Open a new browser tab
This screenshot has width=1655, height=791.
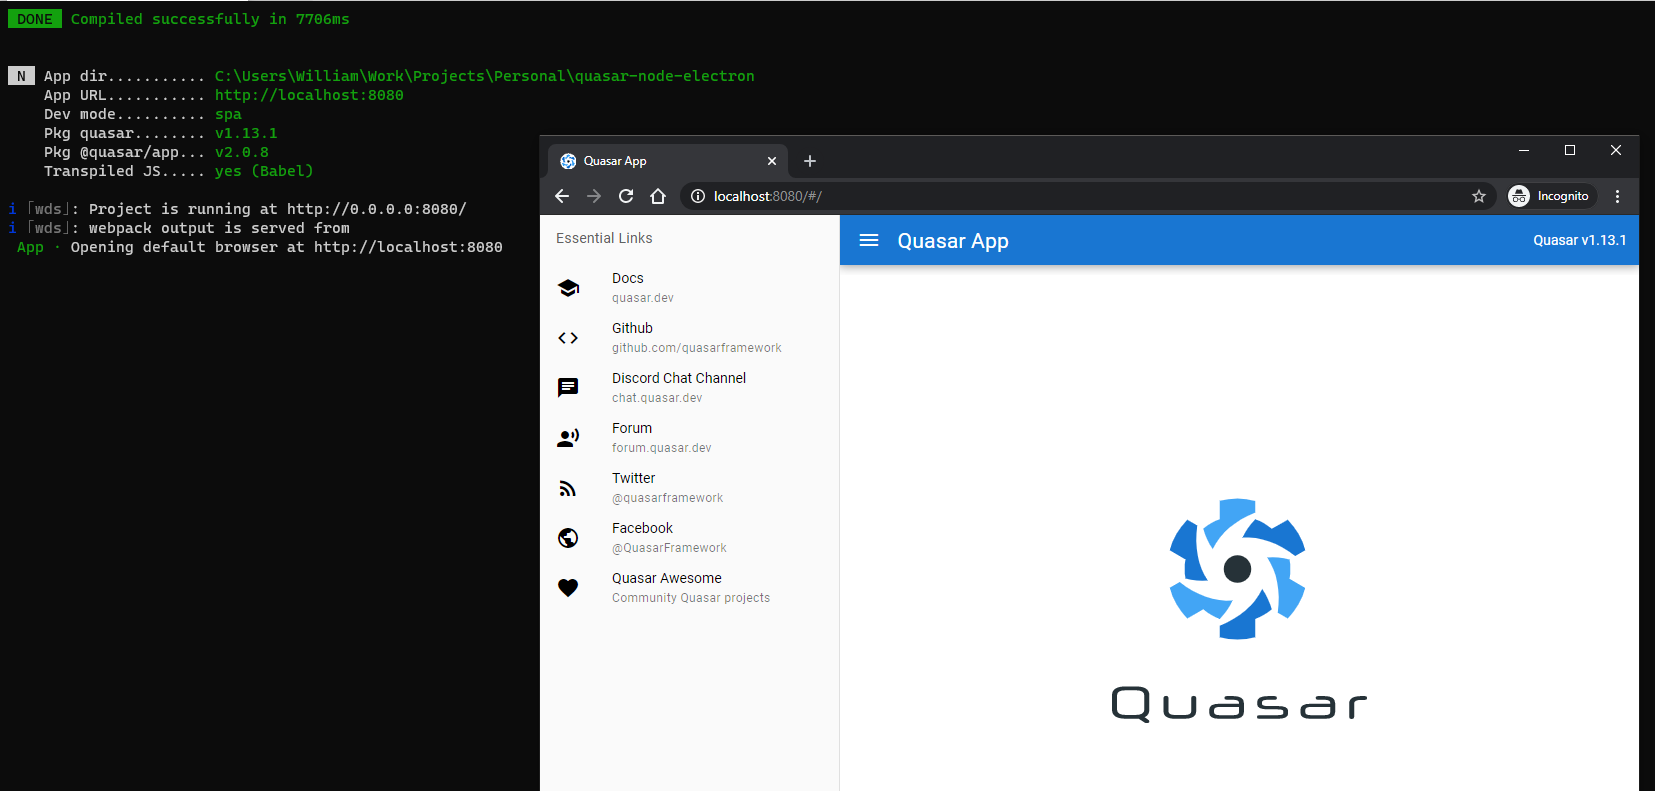(810, 161)
